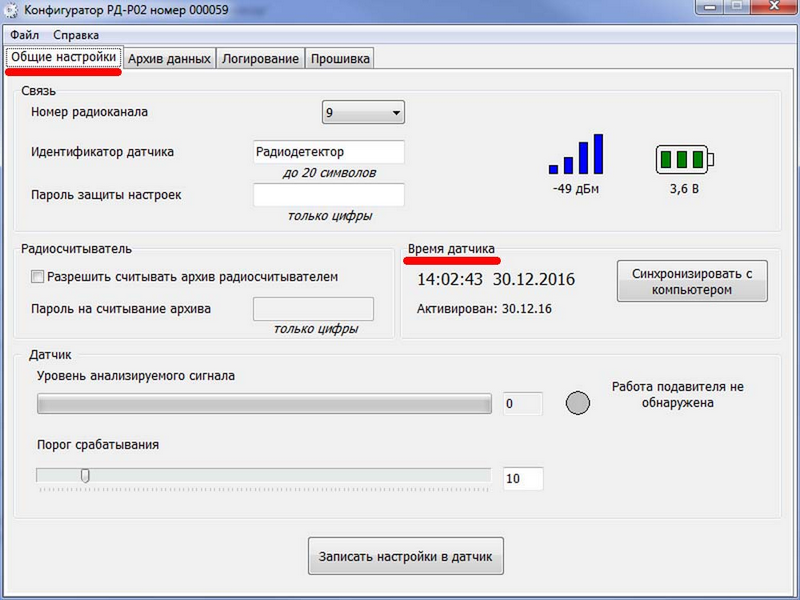Click the signal strength bars icon
This screenshot has width=800, height=600.
pos(576,154)
